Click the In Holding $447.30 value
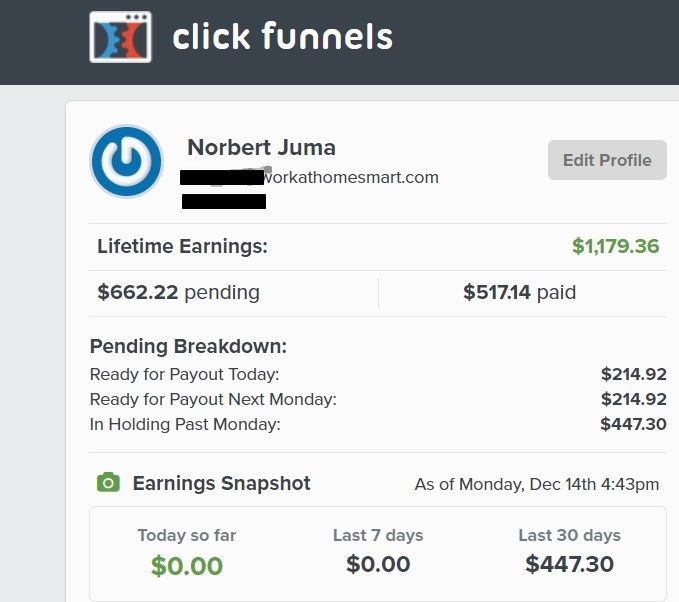Image resolution: width=679 pixels, height=602 pixels. pos(633,424)
